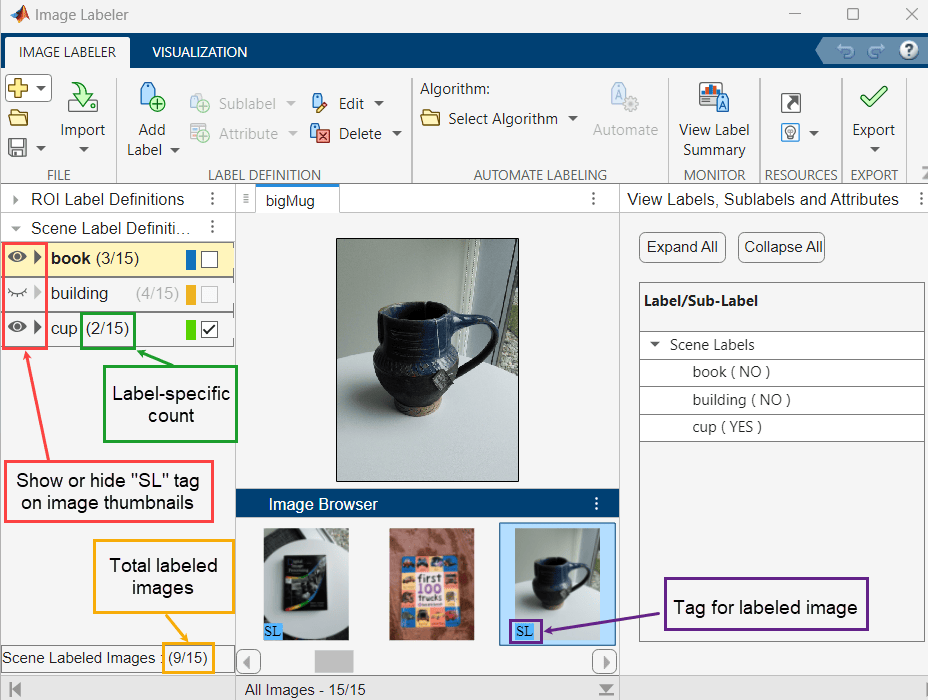Click the orange color swatch for building
Image resolution: width=928 pixels, height=700 pixels.
tap(191, 295)
